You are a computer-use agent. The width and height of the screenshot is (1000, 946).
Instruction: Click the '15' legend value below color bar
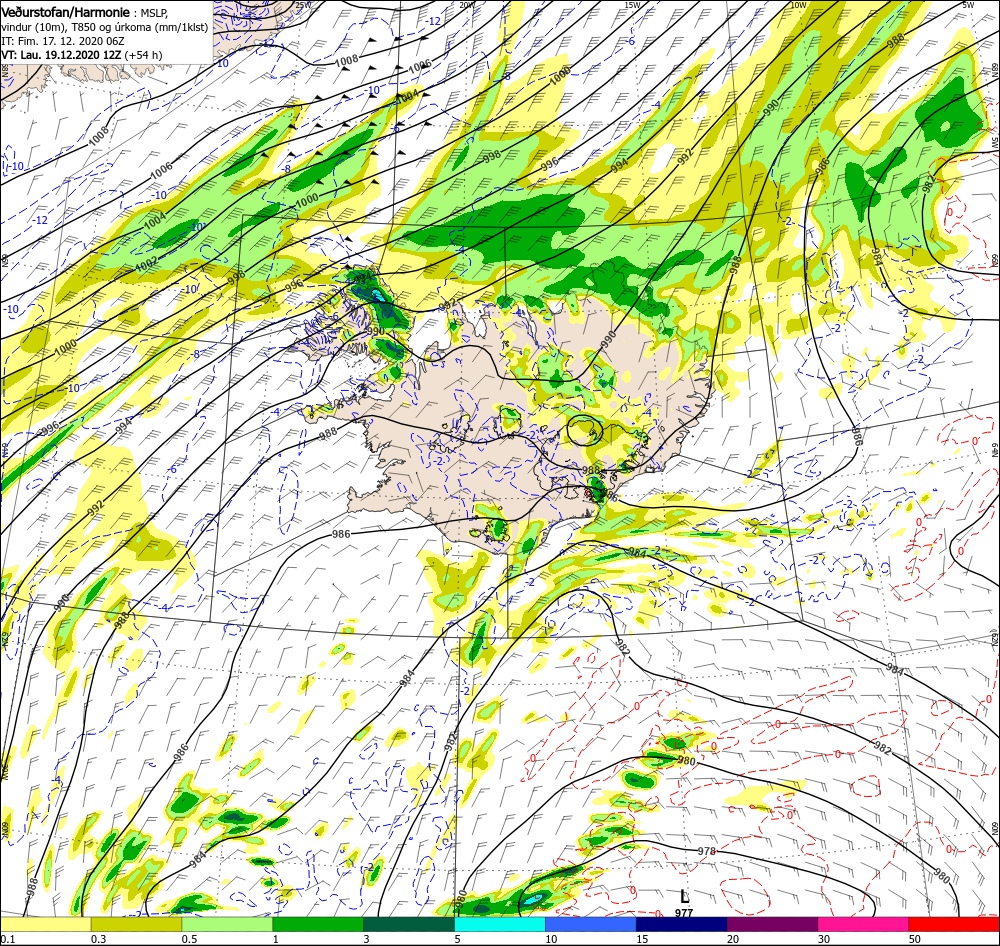(642, 939)
